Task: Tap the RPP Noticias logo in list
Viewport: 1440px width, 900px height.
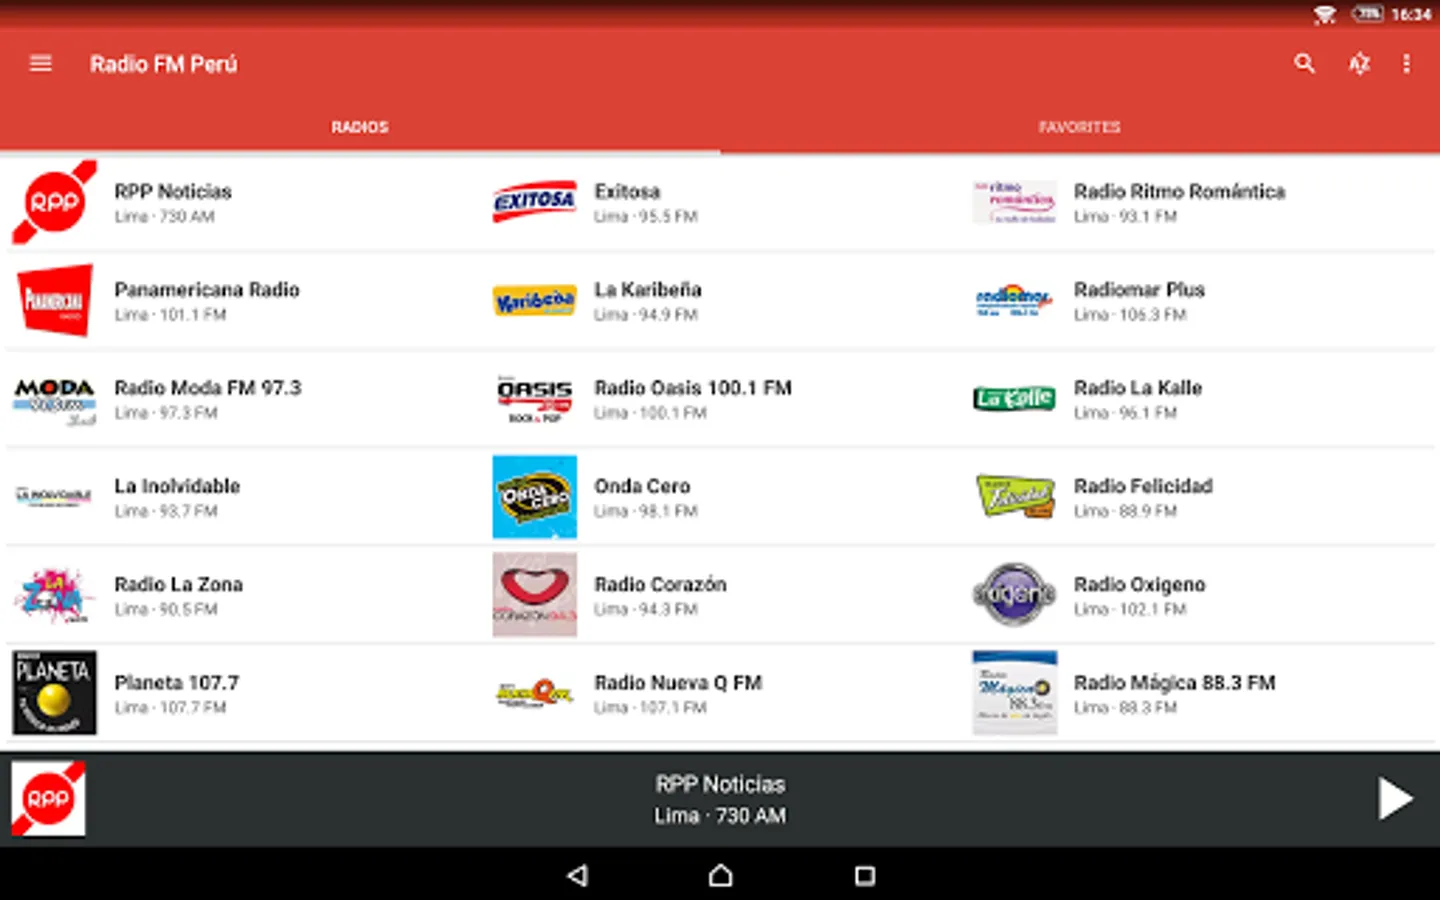Action: tap(54, 202)
